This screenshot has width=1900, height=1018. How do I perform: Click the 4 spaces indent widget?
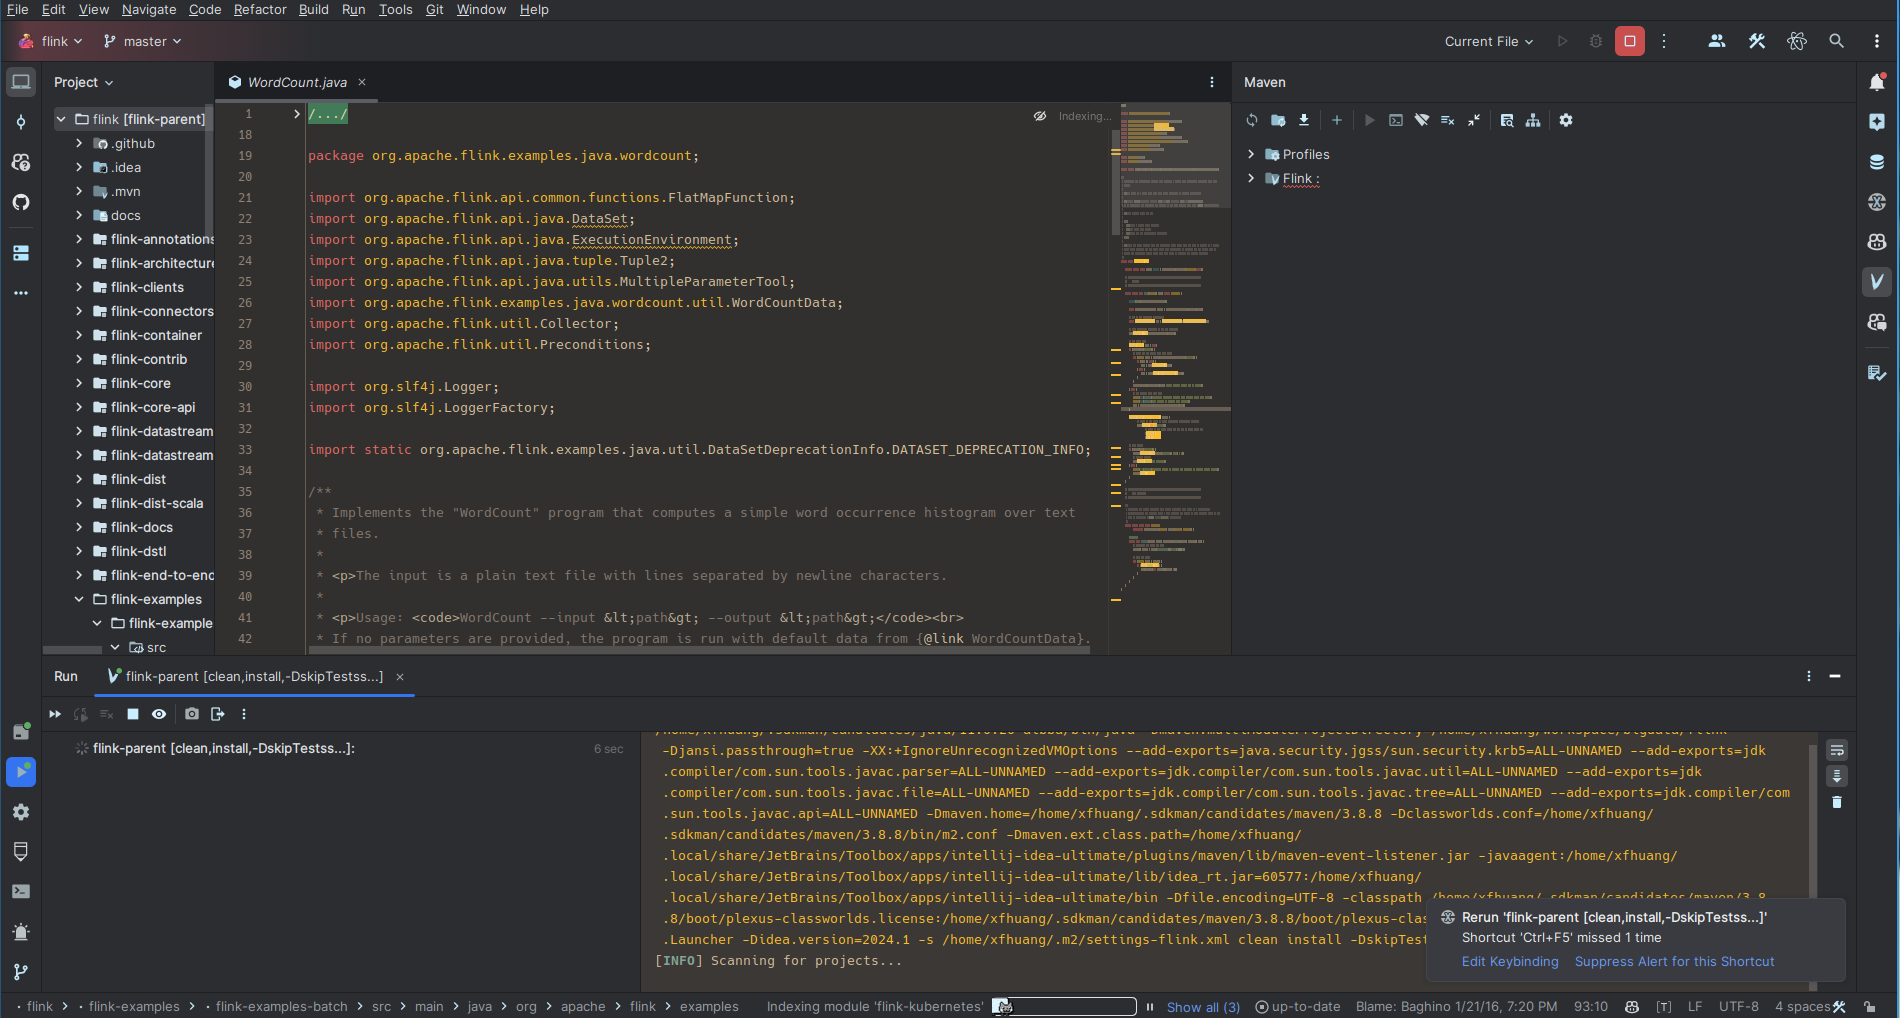[1802, 1007]
